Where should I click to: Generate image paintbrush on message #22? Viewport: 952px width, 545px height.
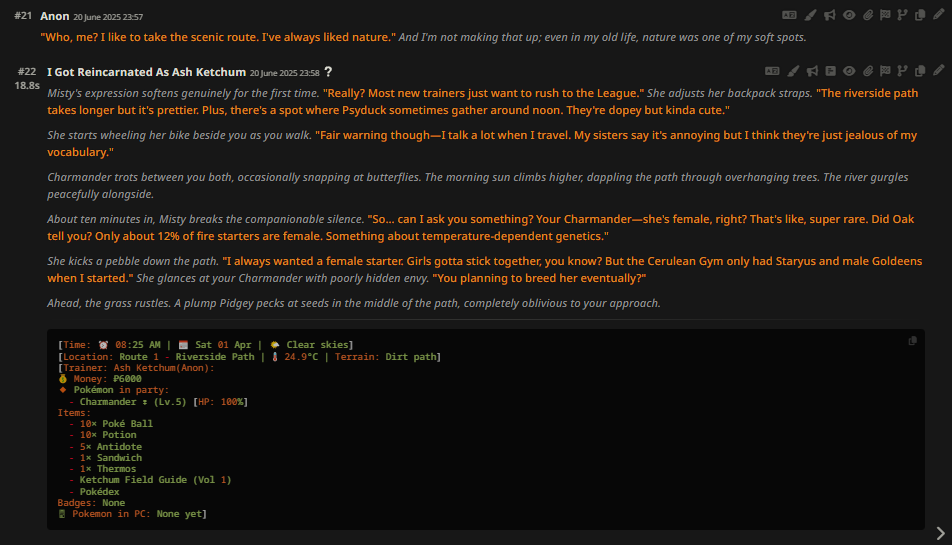[x=794, y=71]
